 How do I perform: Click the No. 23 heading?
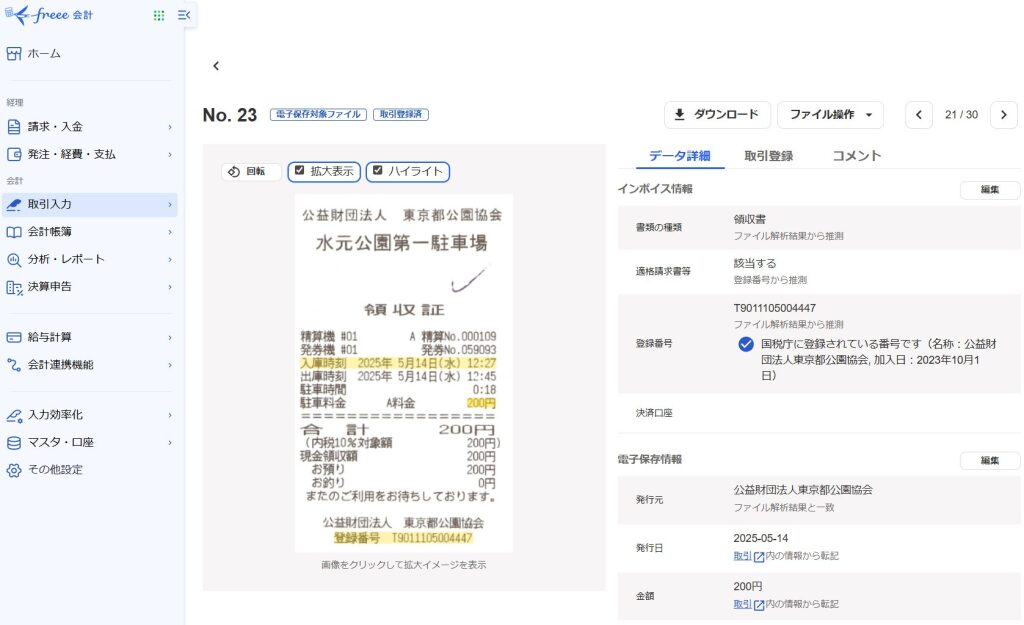tap(230, 115)
